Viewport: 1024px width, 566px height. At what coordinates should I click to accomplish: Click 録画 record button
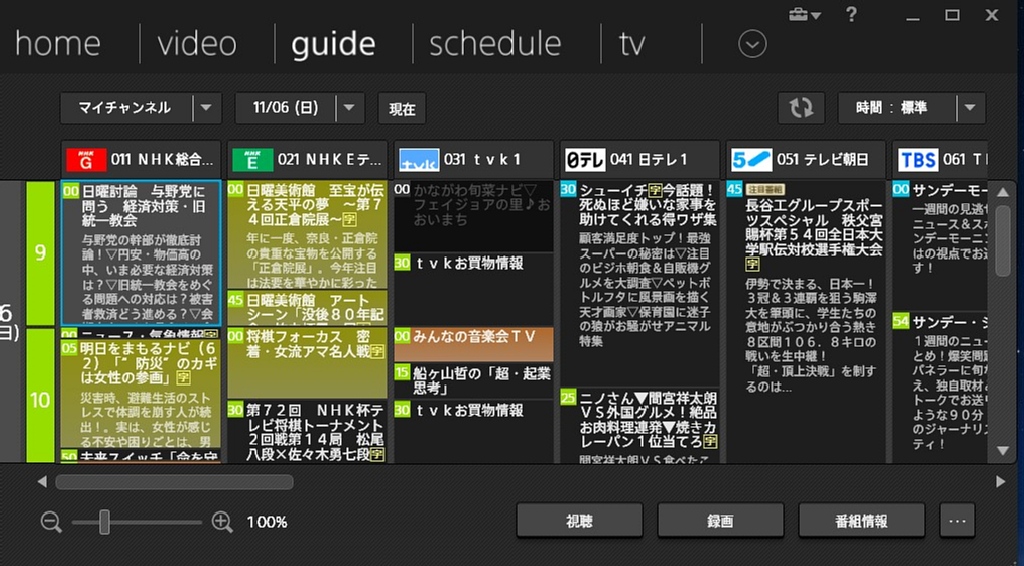[720, 520]
